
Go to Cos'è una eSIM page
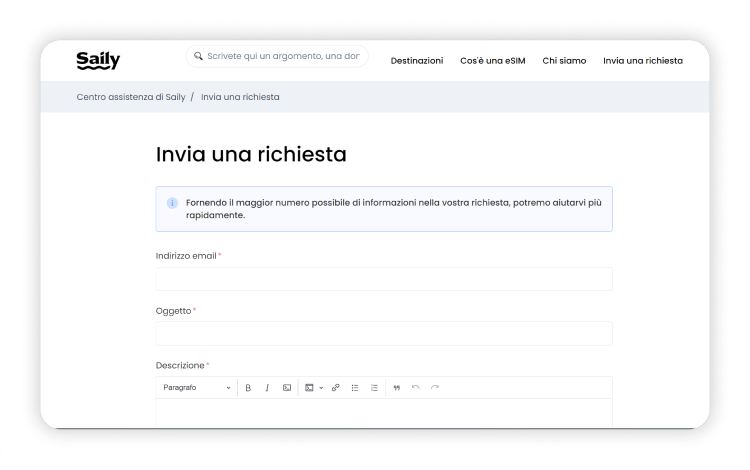coord(492,61)
